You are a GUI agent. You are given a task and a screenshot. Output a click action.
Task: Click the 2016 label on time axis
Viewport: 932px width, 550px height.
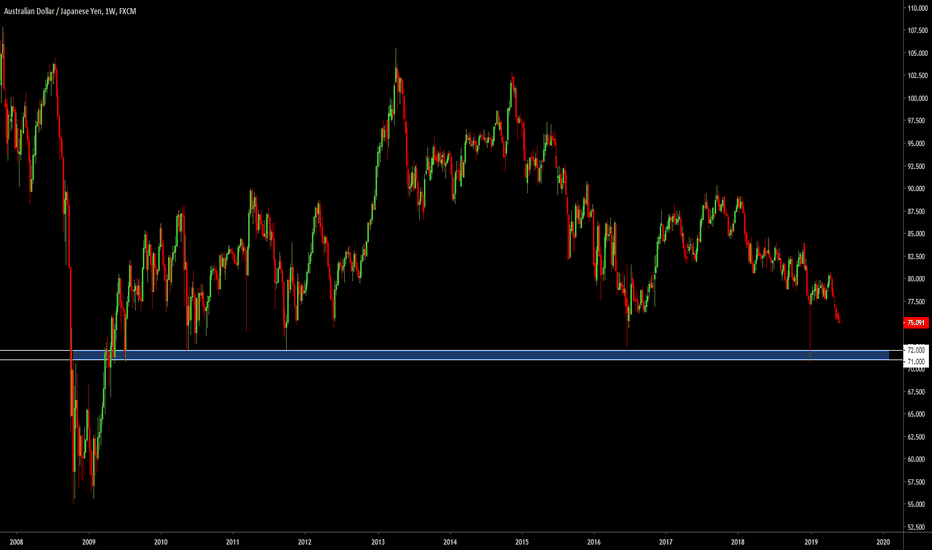click(594, 542)
